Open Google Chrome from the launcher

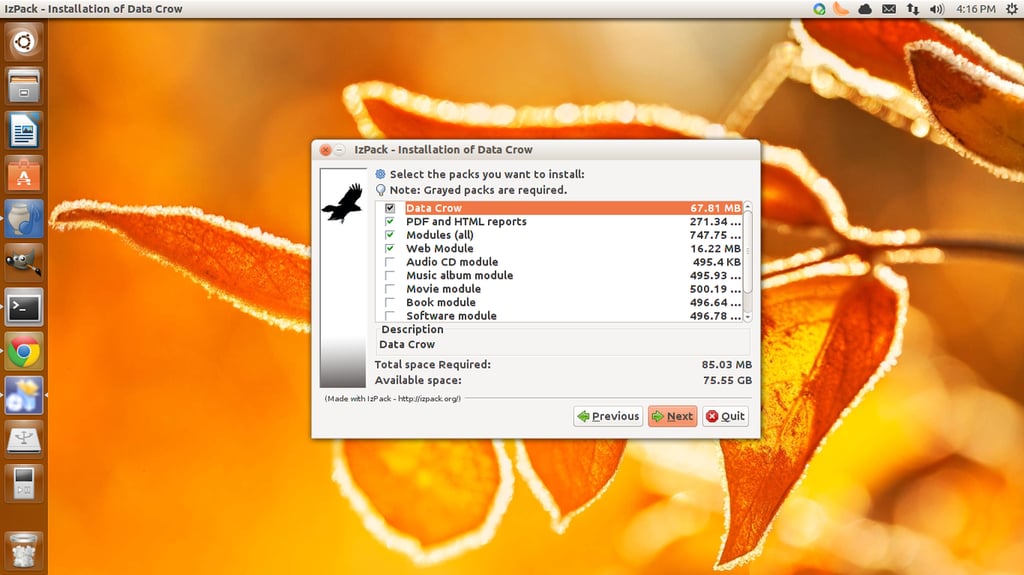(24, 352)
